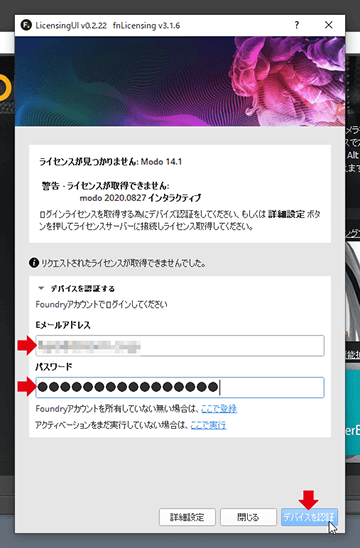Viewport: 360px width, 548px height.
Task: Click the Foundryアカウントでログインしてください text
Action: (101, 304)
